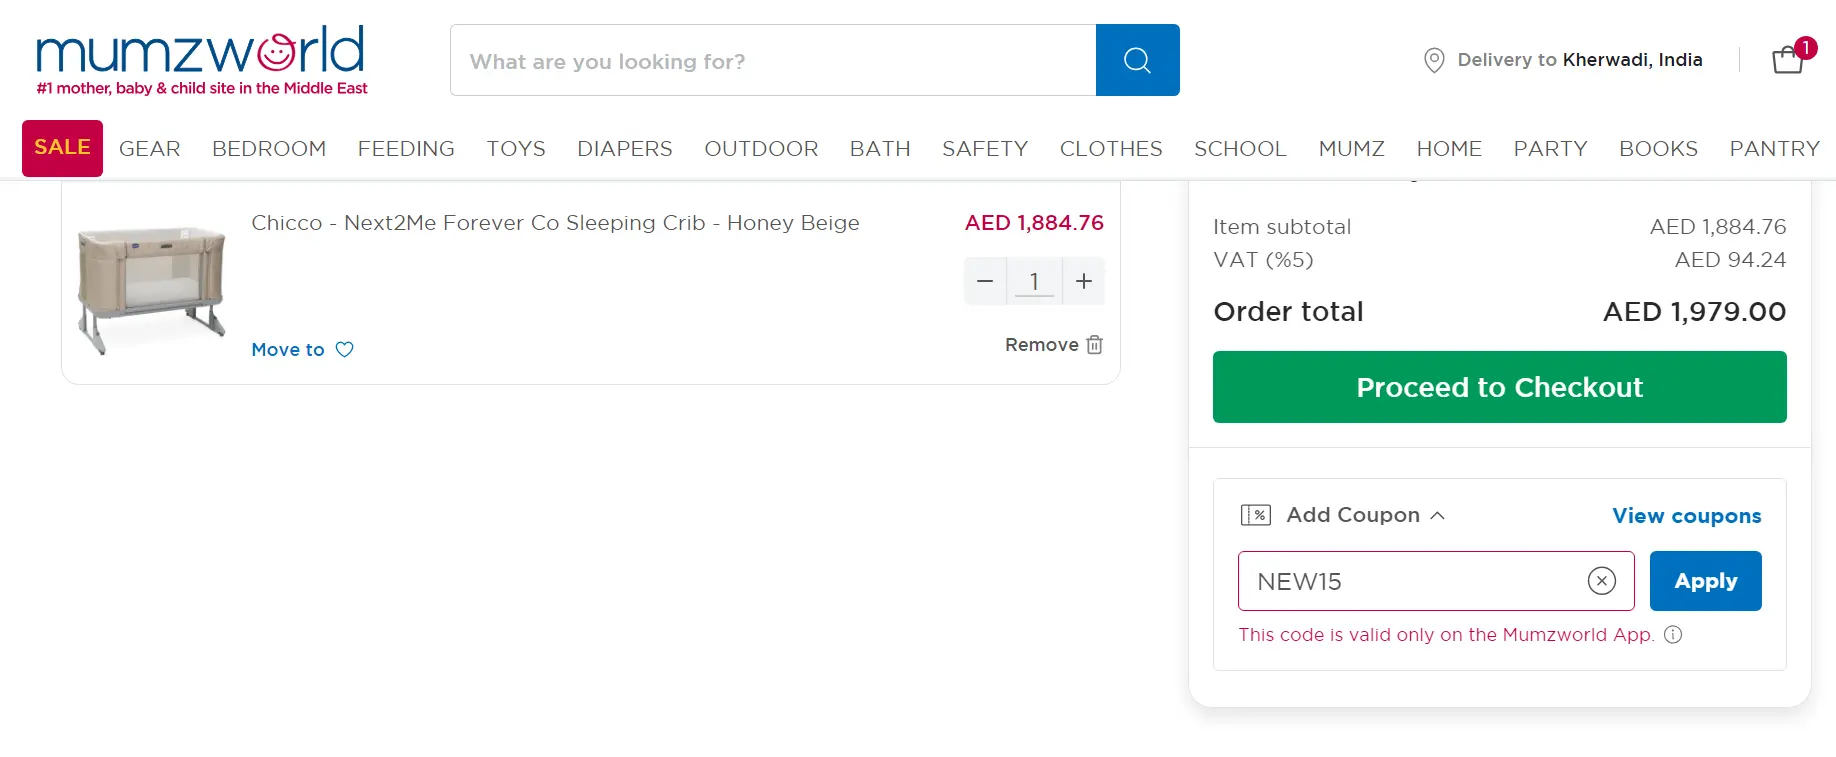Open the BATH category menu

(x=880, y=149)
